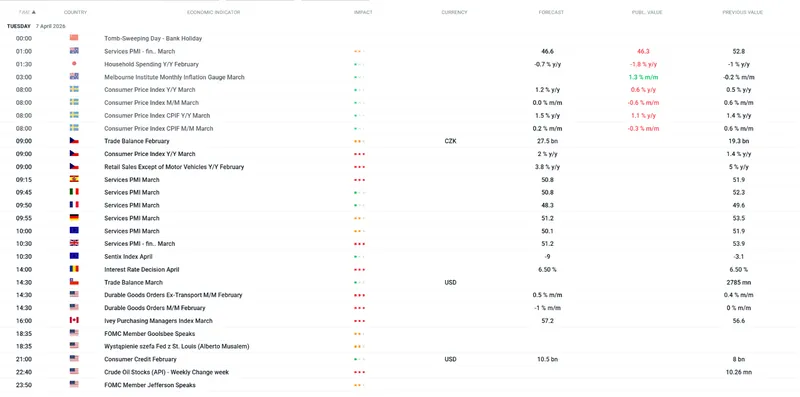Open the FOMC Member Goolsbee Speaks event

[149, 334]
